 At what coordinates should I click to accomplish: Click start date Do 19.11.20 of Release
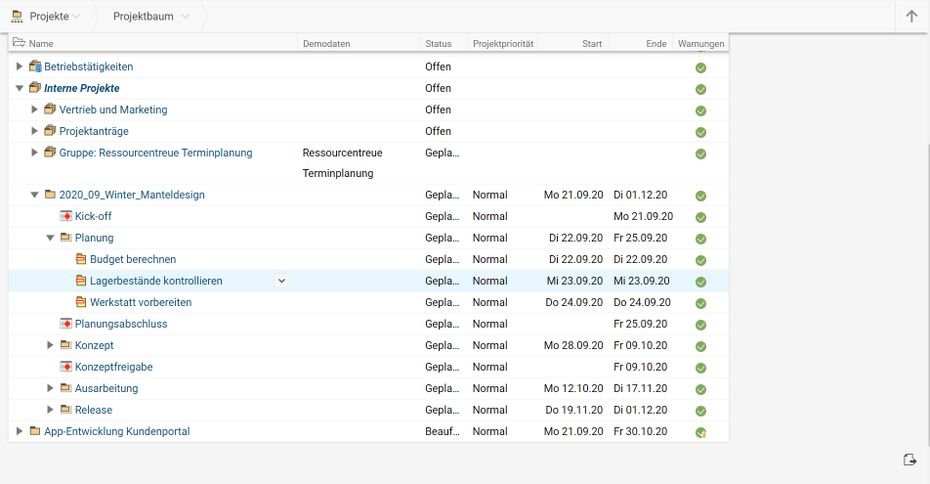[574, 409]
